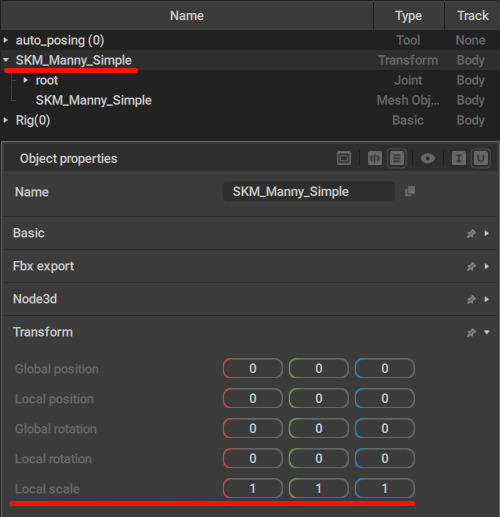Toggle the I button in Object properties header
500x517 pixels.
[x=459, y=158]
